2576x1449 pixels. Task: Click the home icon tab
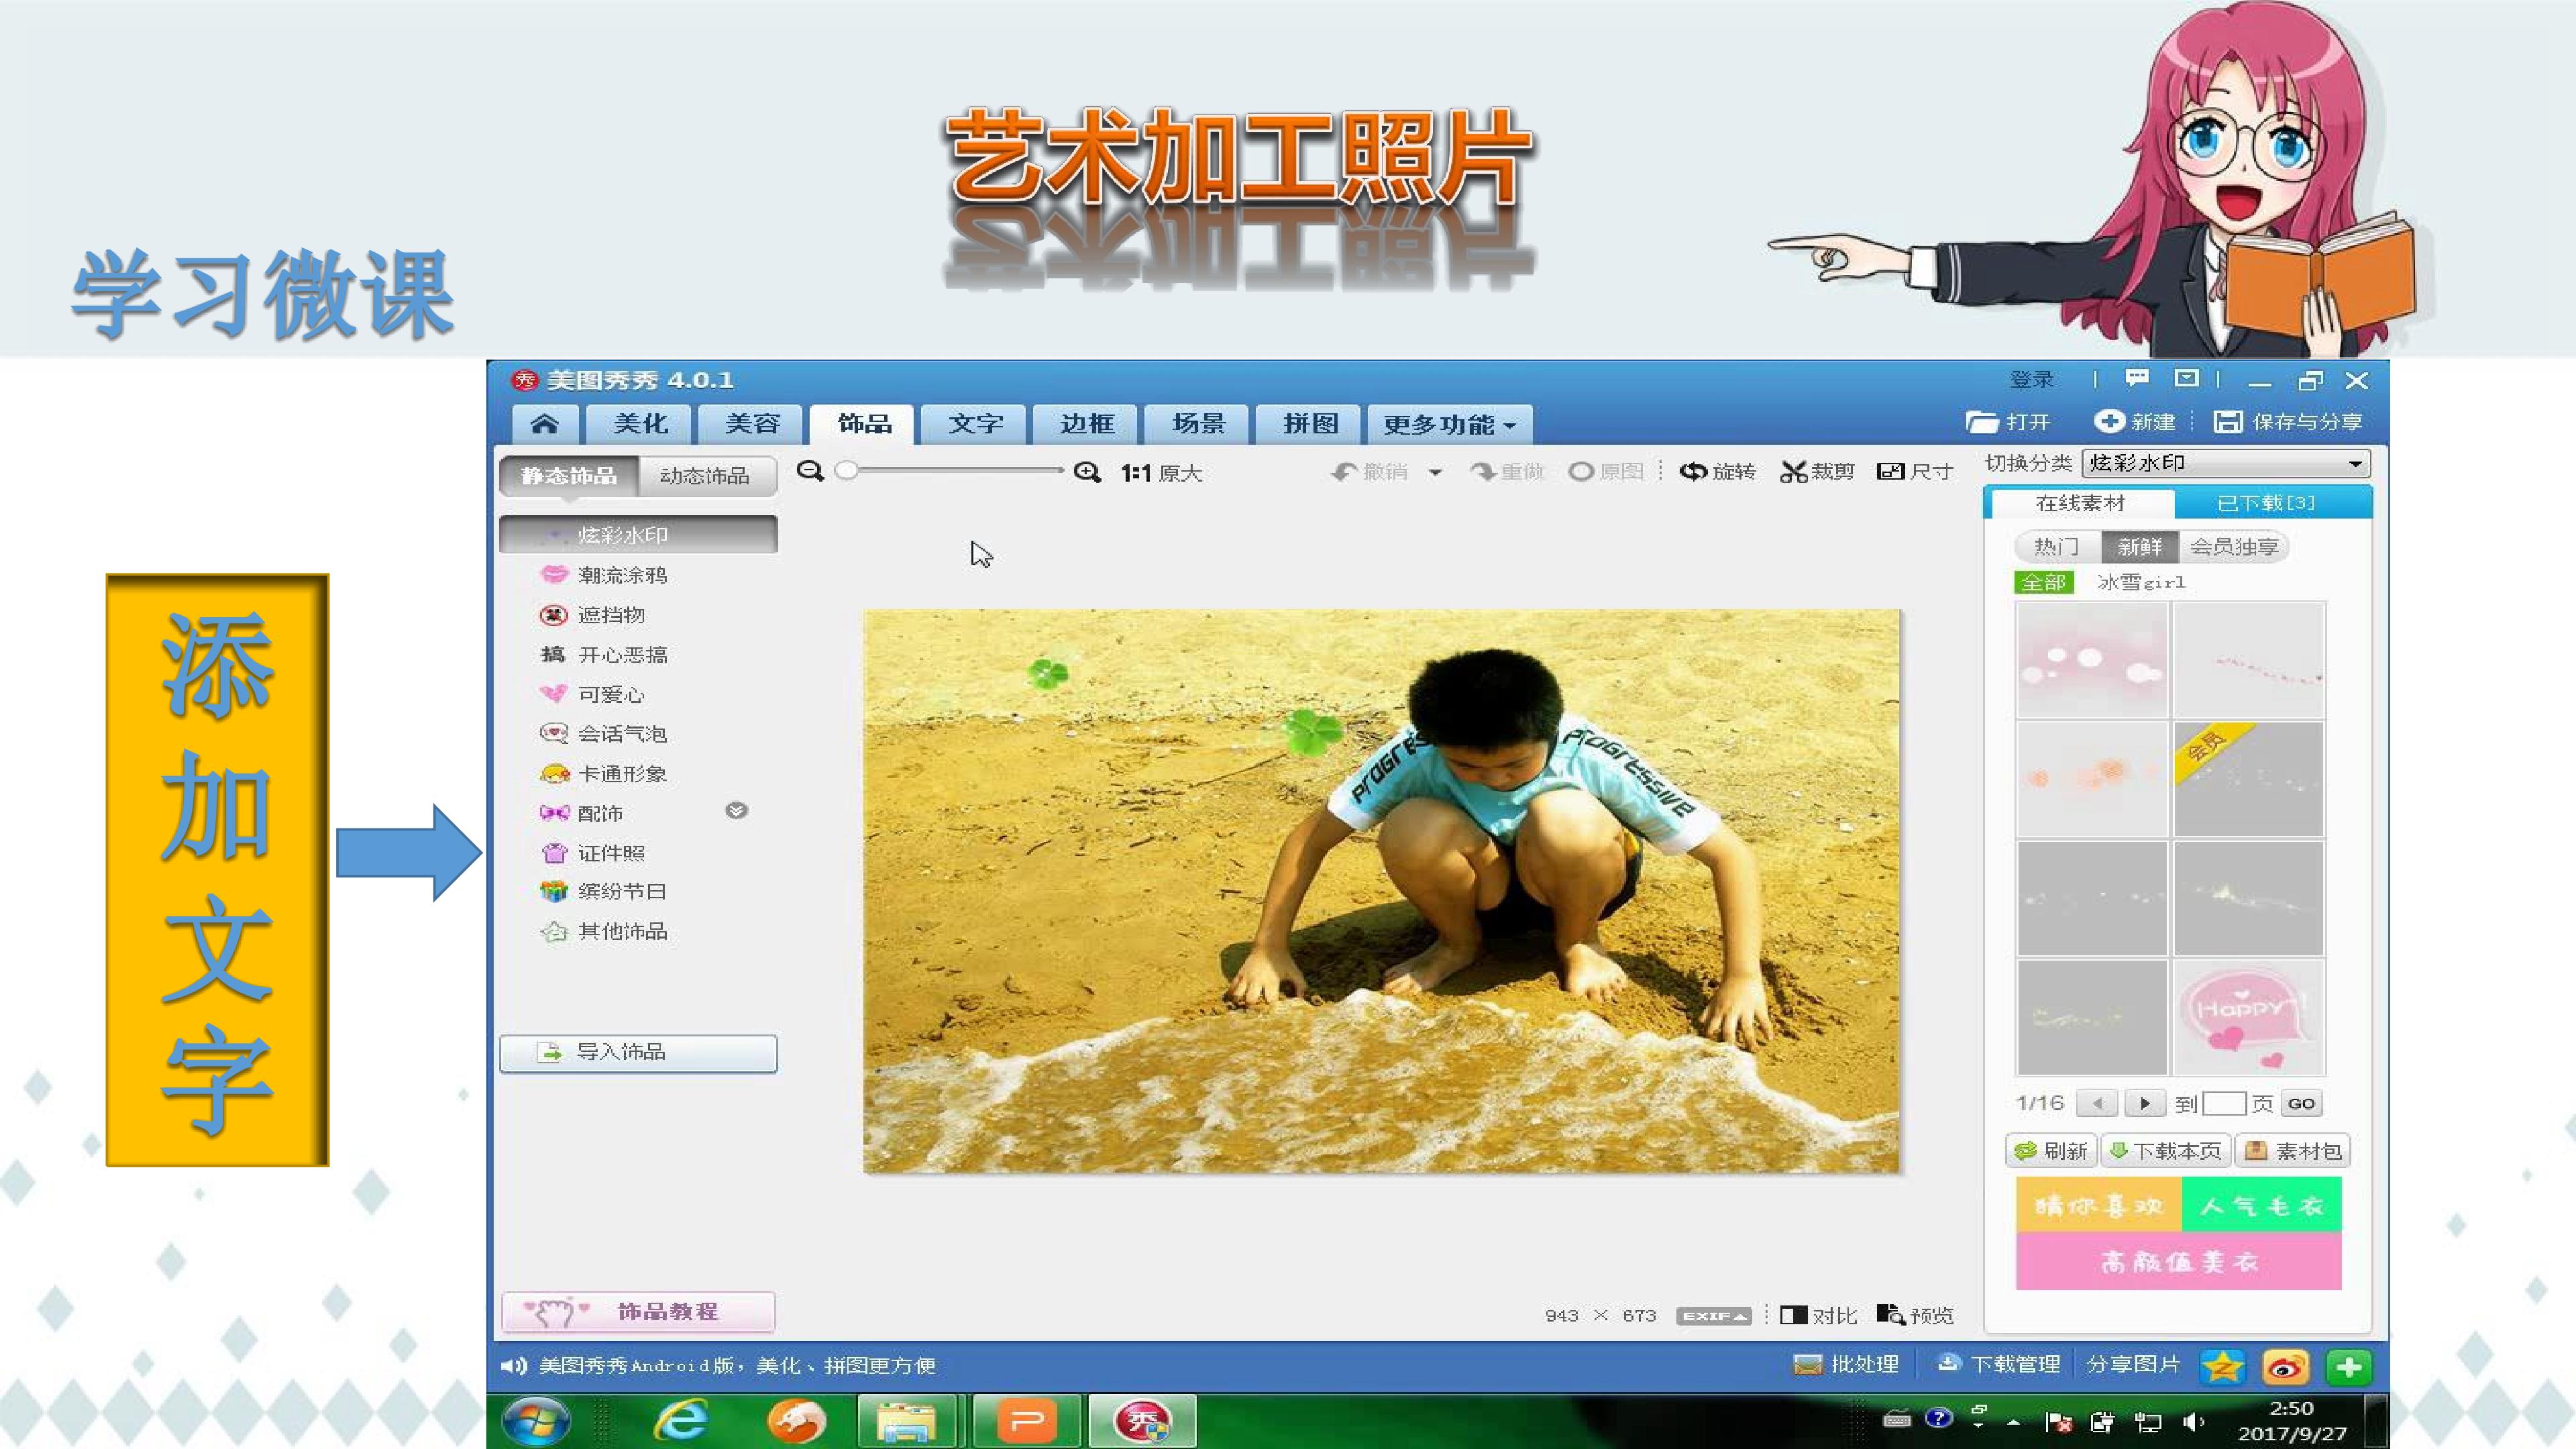pyautogui.click(x=544, y=424)
